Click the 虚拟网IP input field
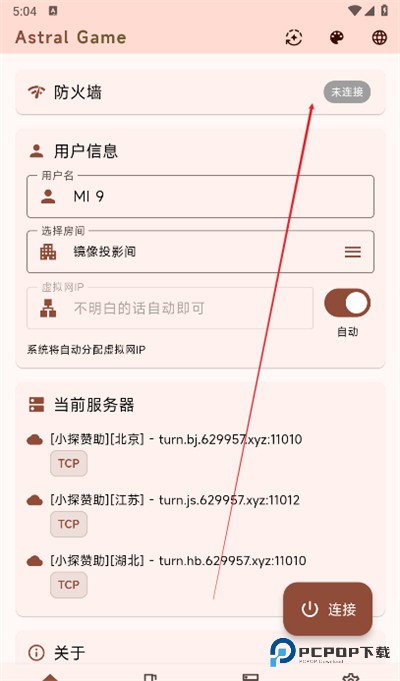Viewport: 400px width, 681px height. click(x=170, y=308)
